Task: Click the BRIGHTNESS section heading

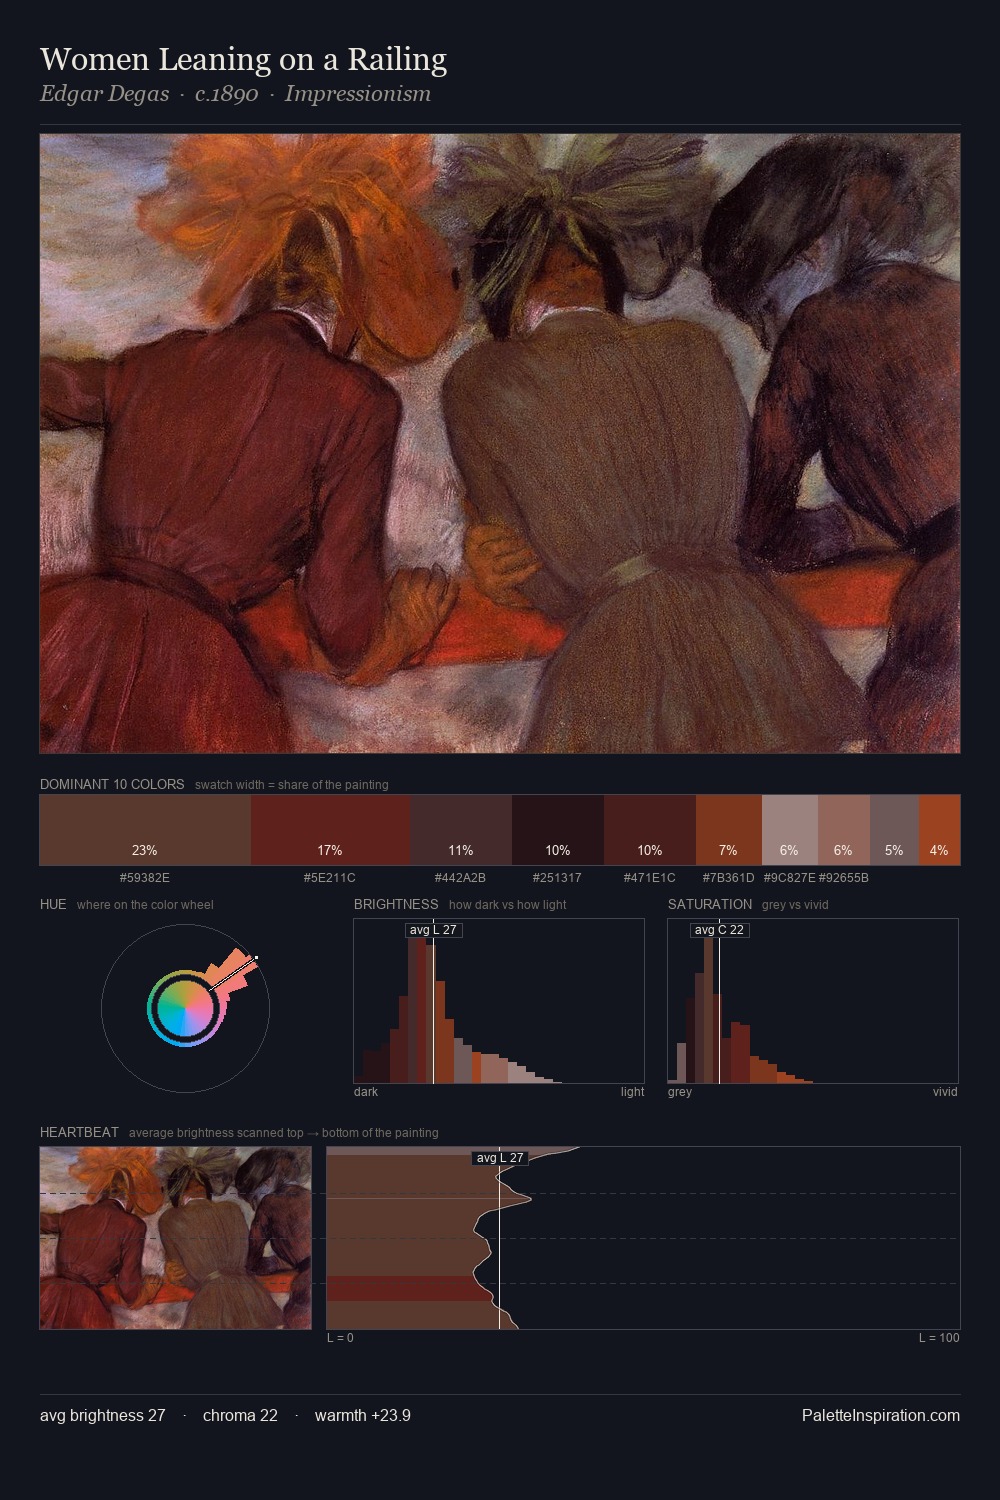Action: click(x=396, y=904)
